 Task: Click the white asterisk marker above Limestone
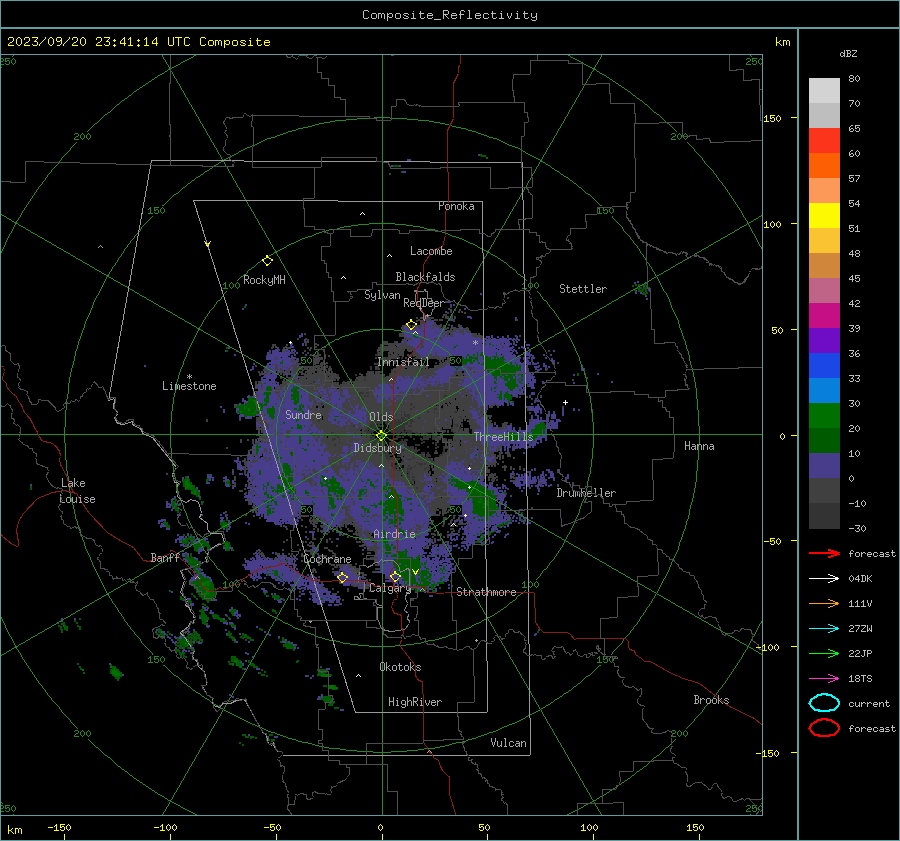tap(189, 377)
